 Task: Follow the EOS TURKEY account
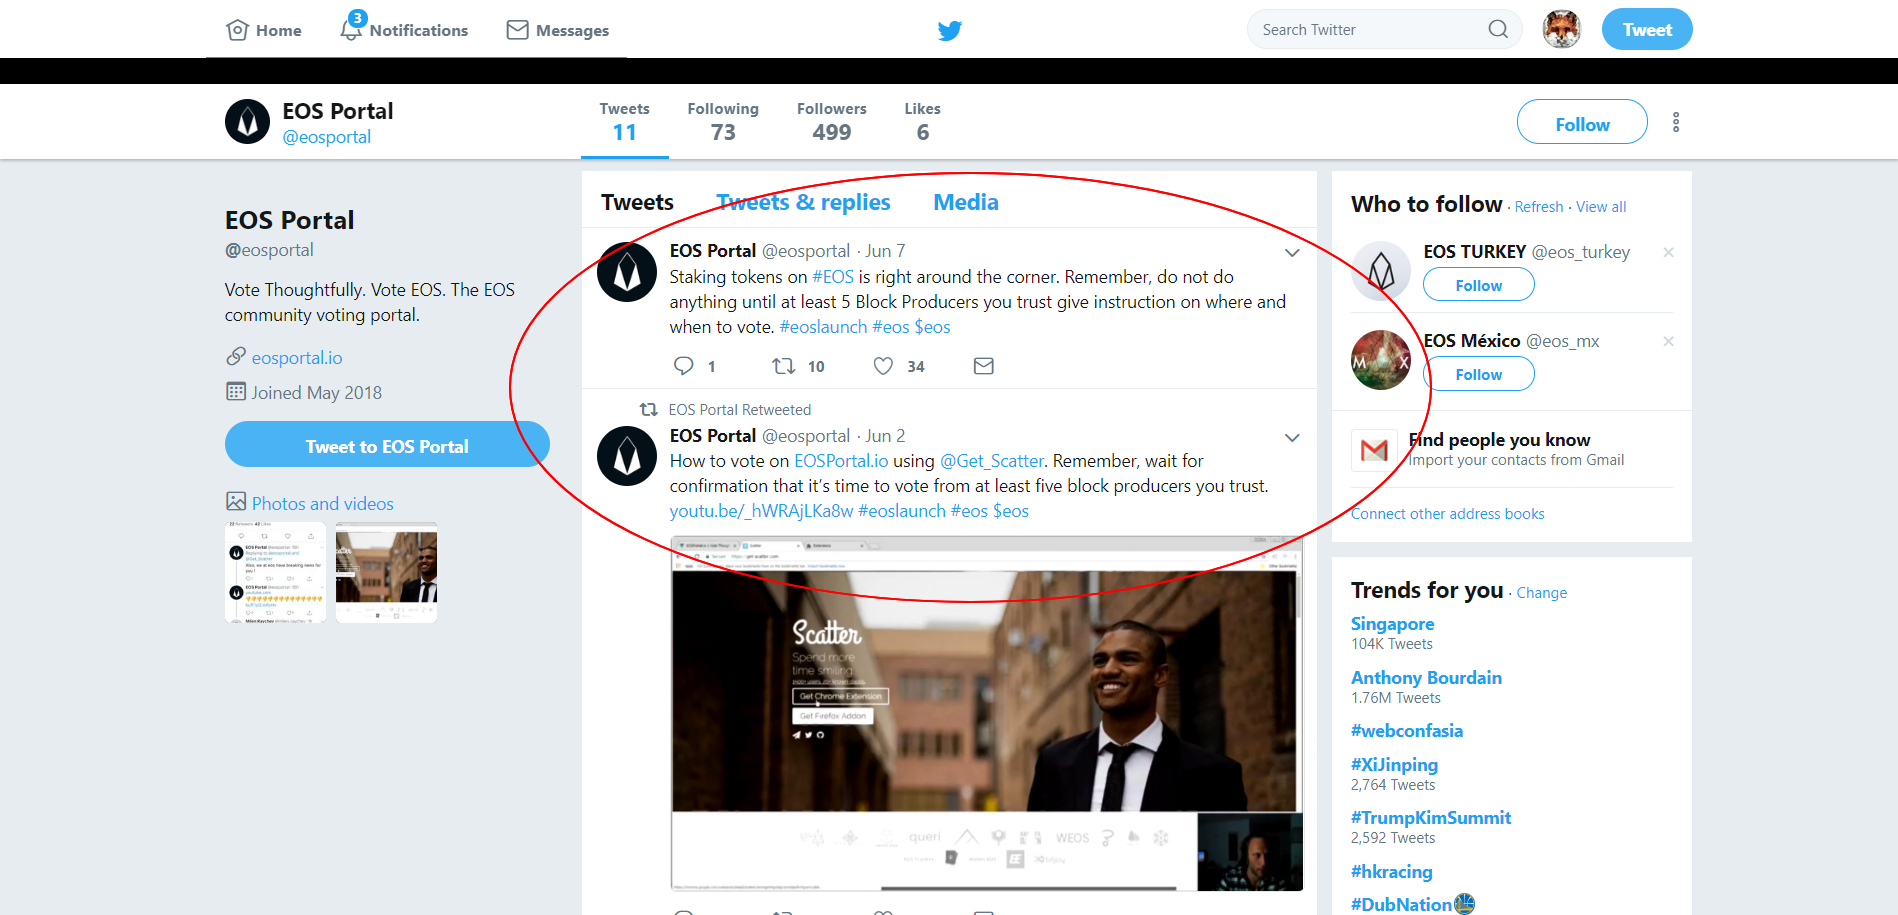(x=1478, y=285)
